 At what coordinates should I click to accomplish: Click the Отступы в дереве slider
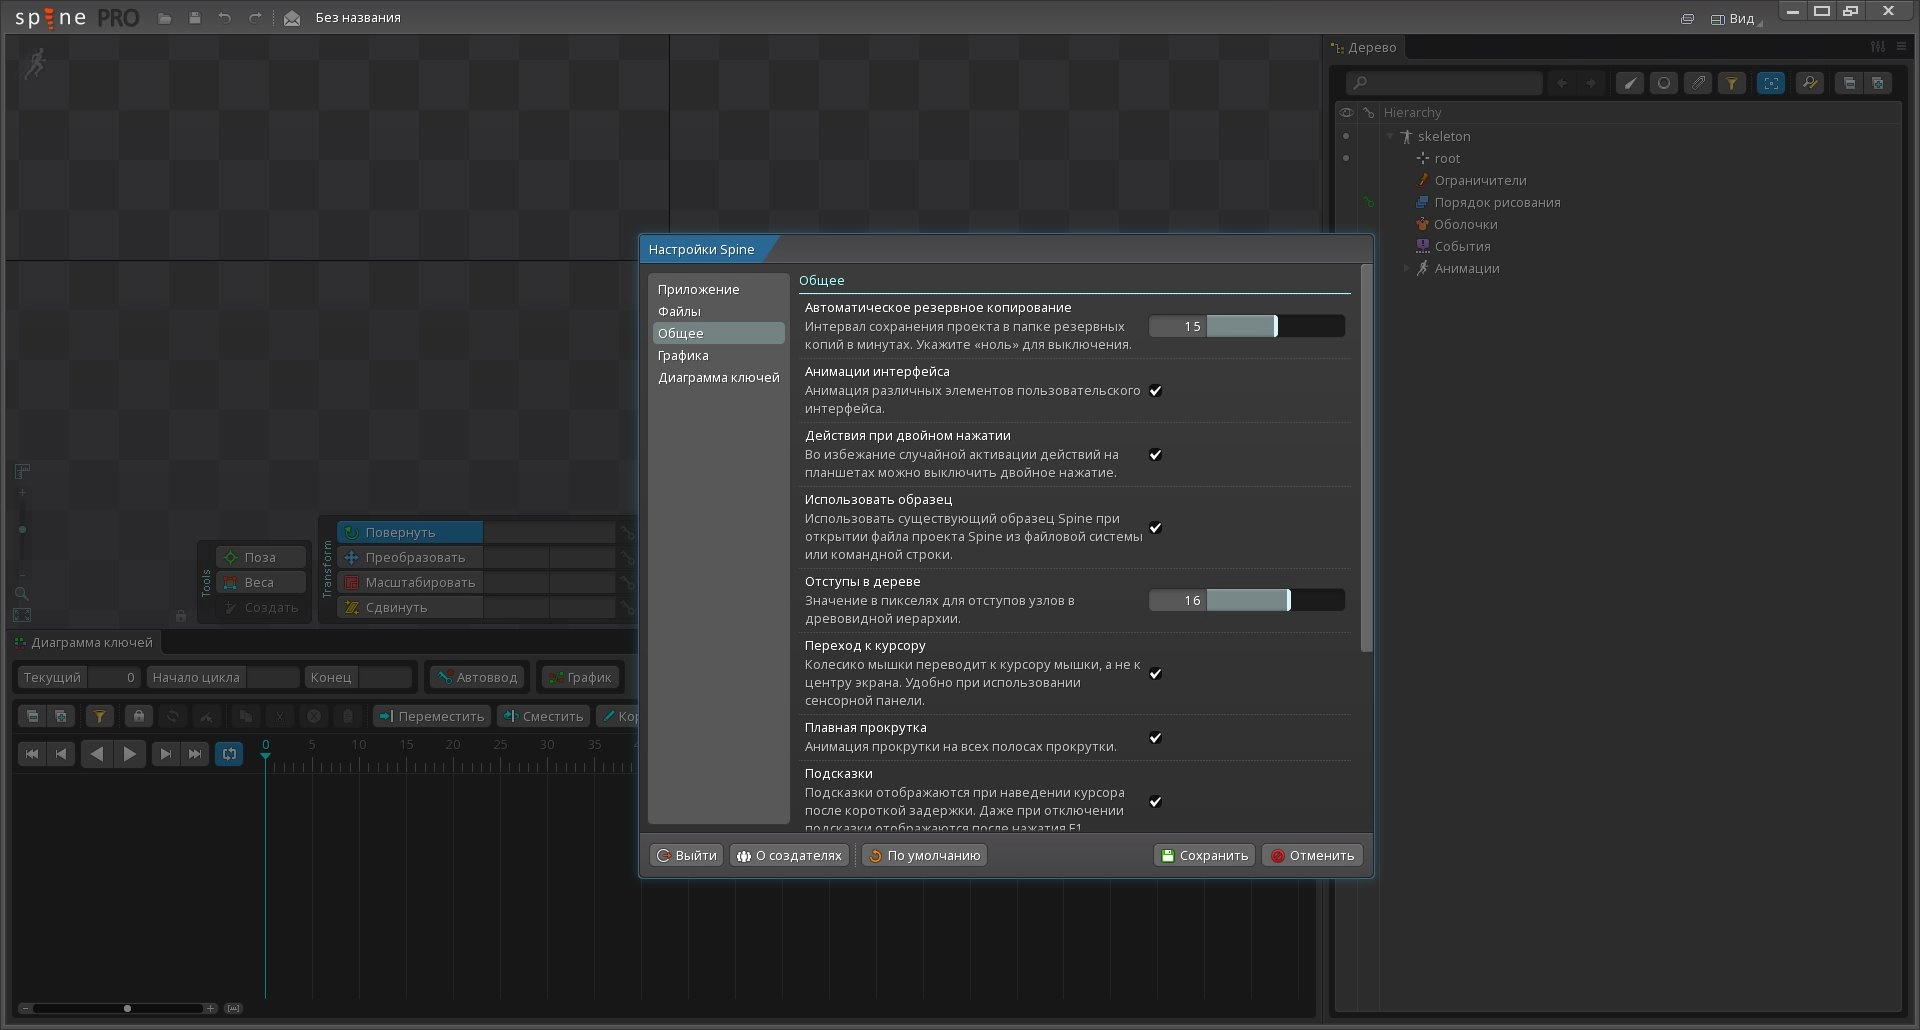[x=1246, y=600]
